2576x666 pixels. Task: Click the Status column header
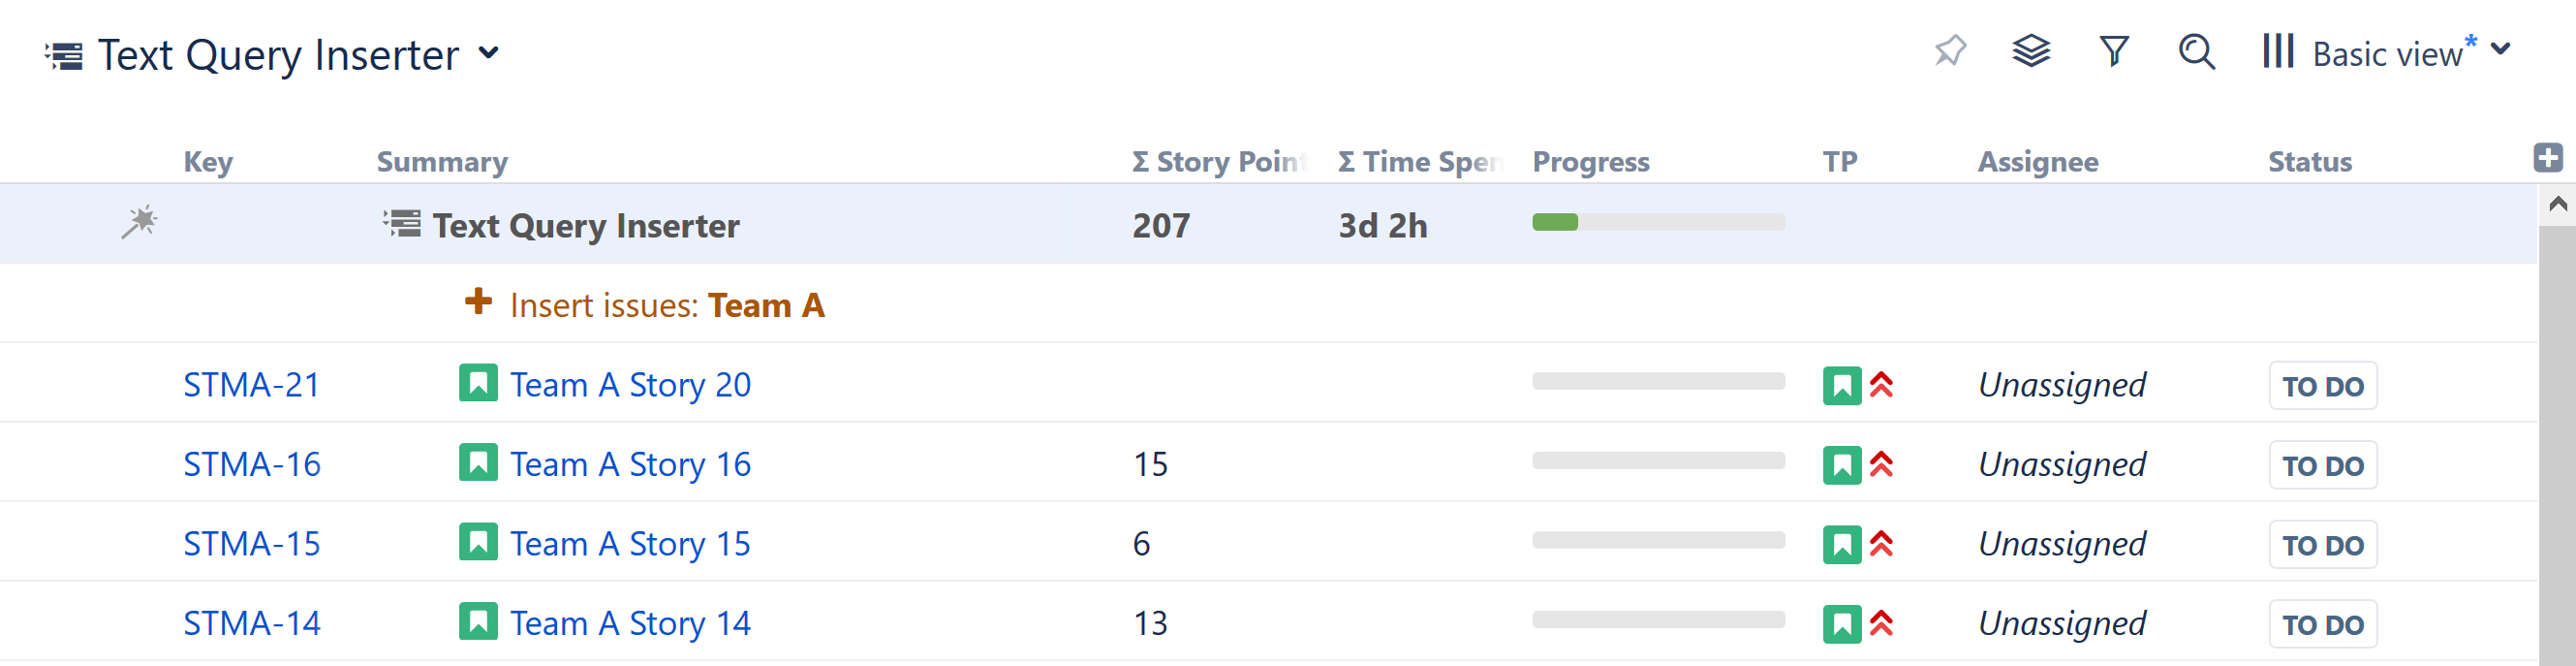tap(2309, 162)
